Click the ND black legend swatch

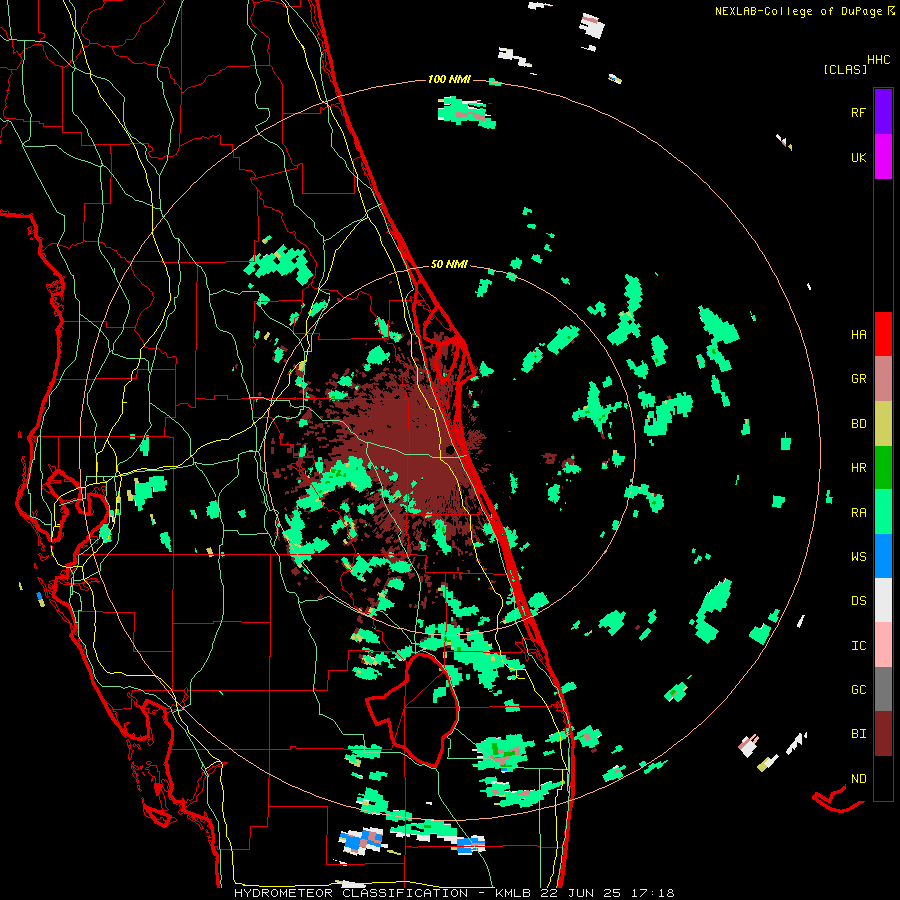tap(883, 778)
